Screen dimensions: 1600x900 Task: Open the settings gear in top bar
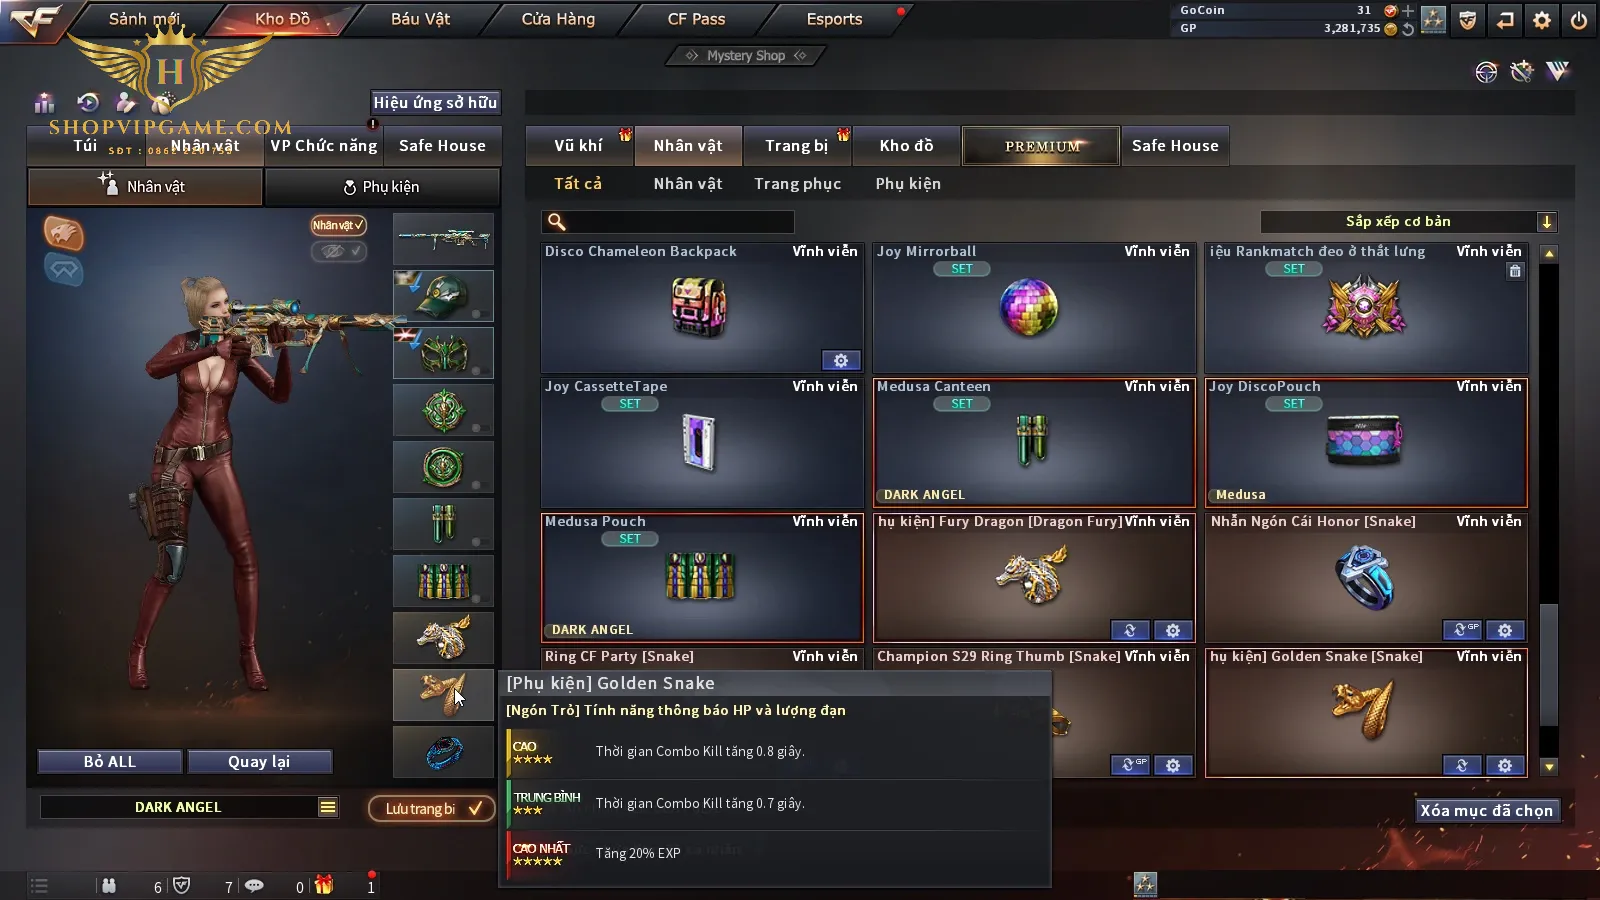[1542, 20]
